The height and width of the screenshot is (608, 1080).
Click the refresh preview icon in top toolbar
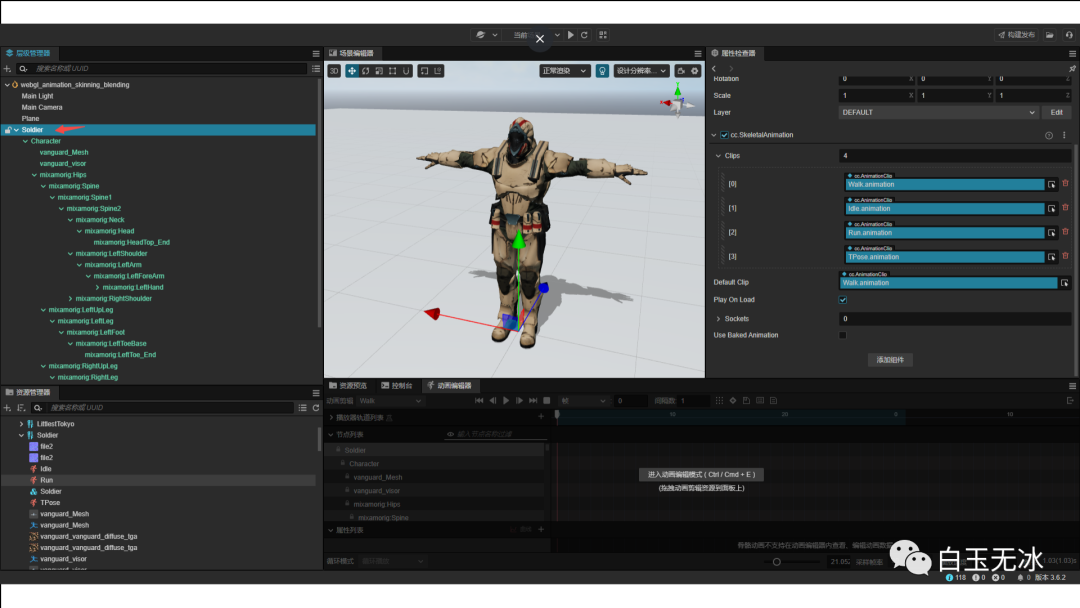(x=584, y=35)
